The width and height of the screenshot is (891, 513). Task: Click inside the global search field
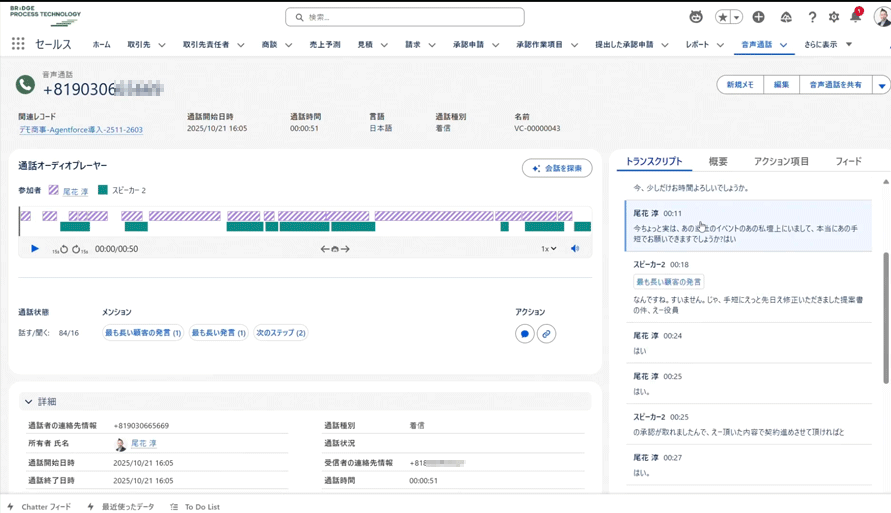pos(405,17)
